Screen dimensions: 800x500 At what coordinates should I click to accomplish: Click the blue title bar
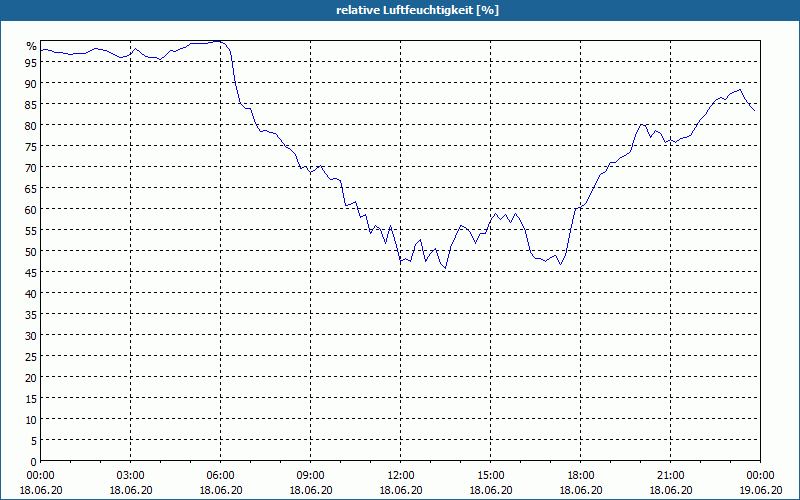pyautogui.click(x=400, y=10)
